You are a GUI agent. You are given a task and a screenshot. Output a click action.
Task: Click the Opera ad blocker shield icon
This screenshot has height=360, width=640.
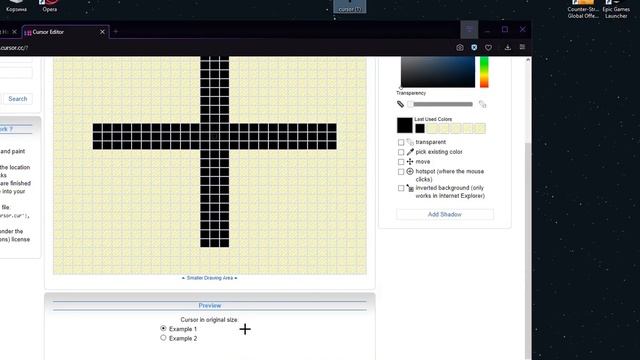point(474,47)
